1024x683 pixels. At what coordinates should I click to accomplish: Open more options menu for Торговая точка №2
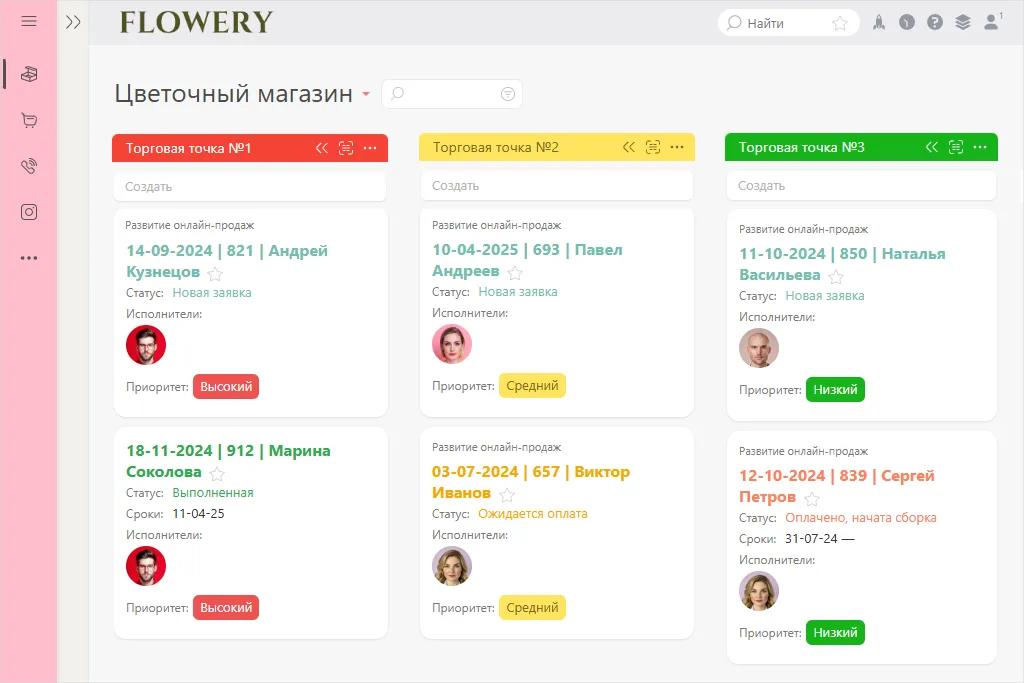[677, 148]
